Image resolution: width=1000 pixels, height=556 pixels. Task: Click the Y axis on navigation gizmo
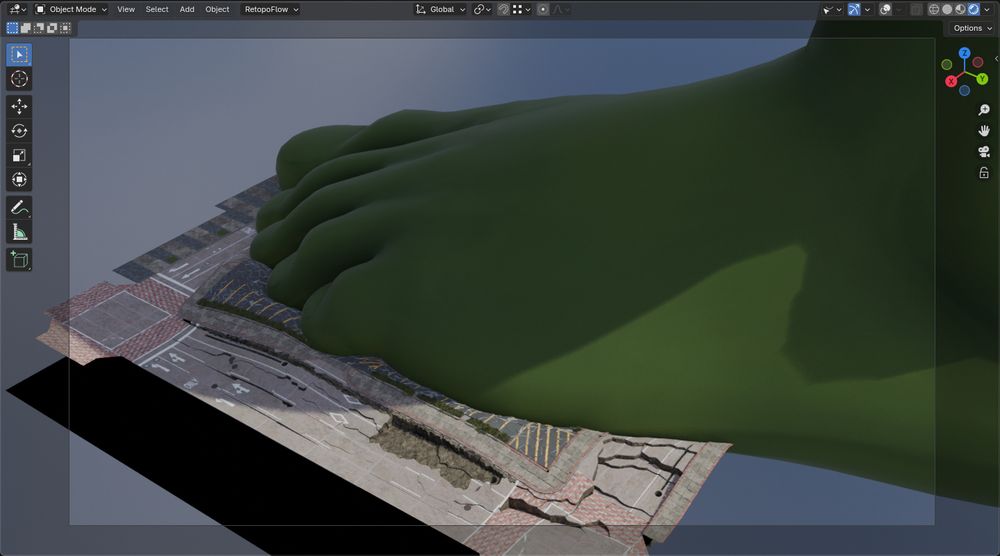tap(982, 79)
